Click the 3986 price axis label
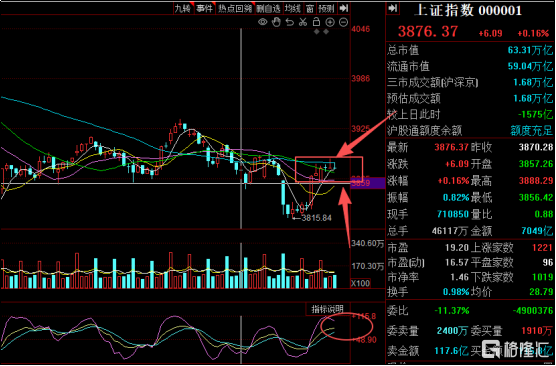This screenshot has height=366, width=556. click(360, 78)
